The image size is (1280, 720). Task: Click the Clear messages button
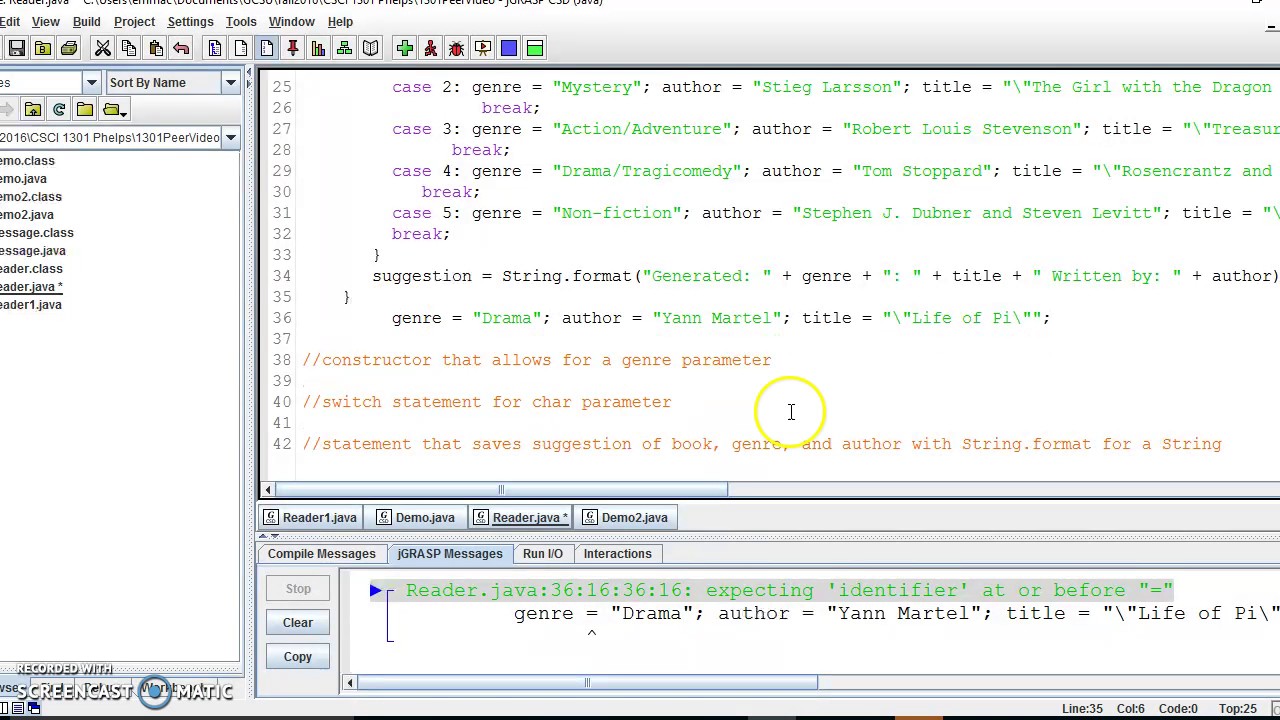click(298, 623)
